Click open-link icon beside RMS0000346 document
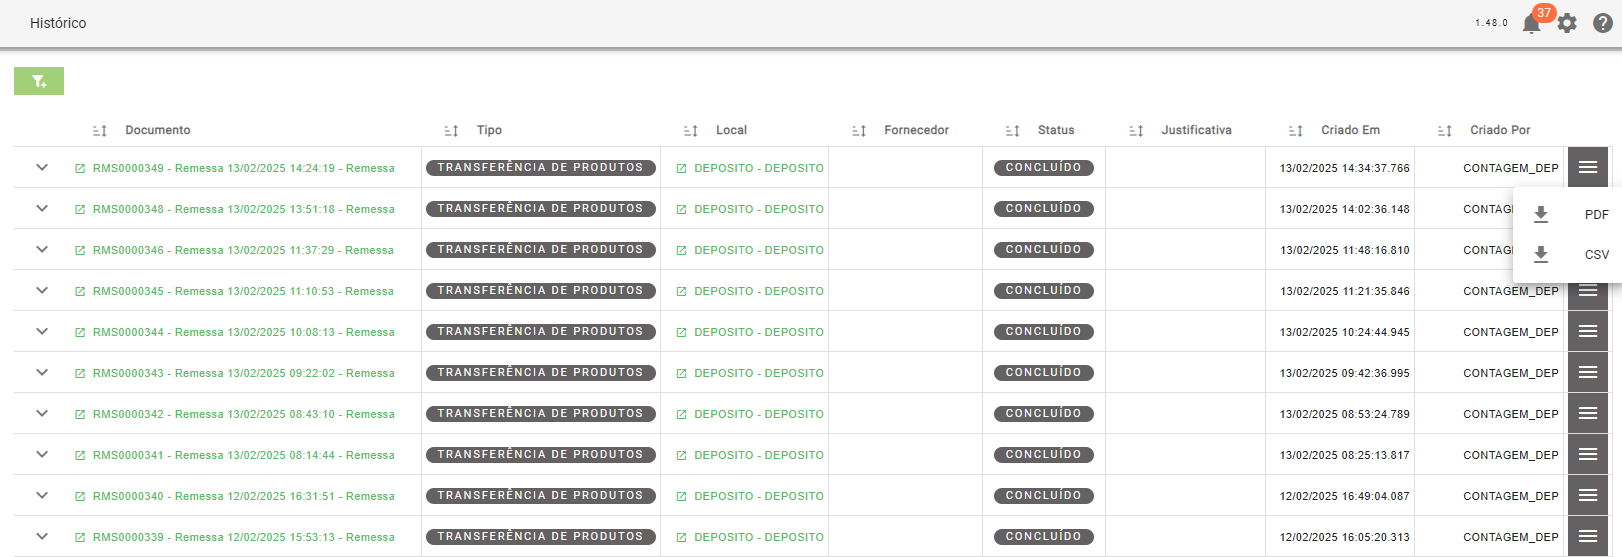The height and width of the screenshot is (557, 1622). click(80, 250)
